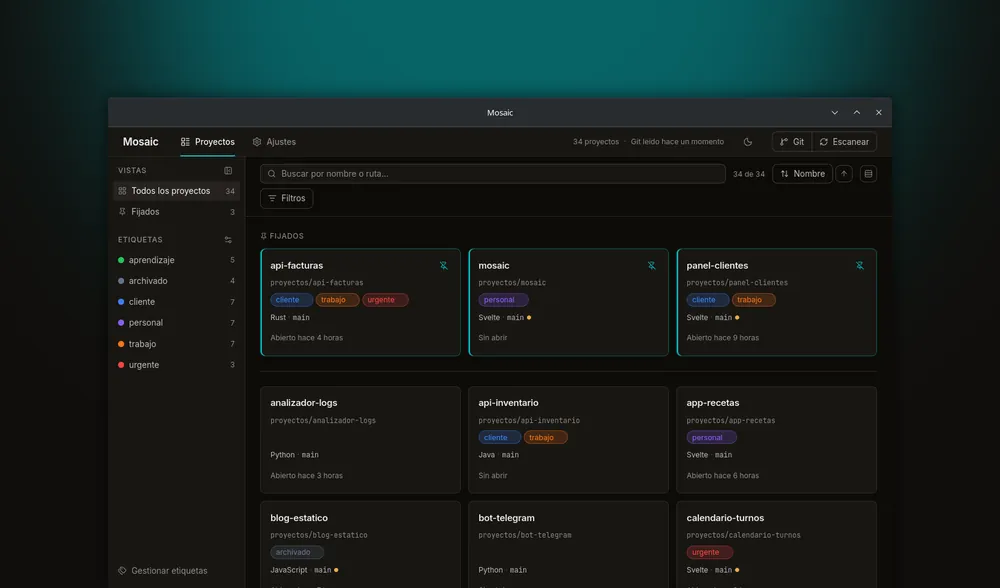1000x588 pixels.
Task: Click the Git button
Action: 792,142
